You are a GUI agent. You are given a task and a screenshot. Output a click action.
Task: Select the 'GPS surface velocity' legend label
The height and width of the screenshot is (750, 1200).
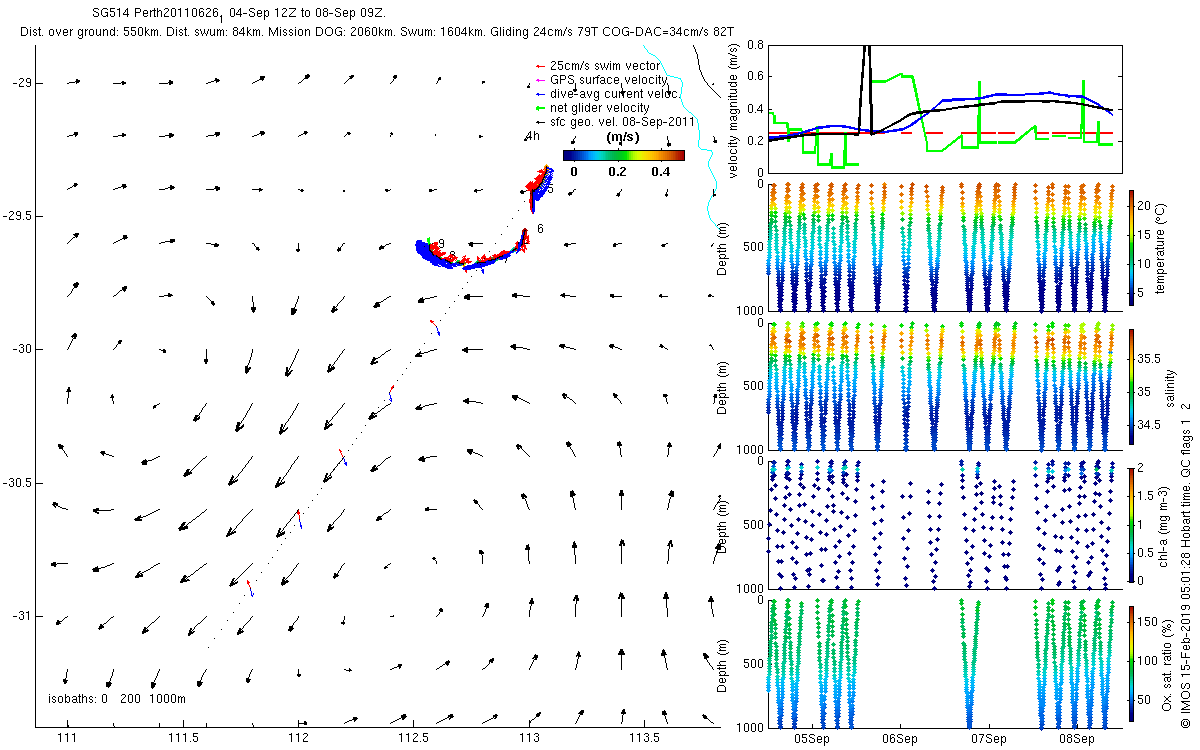pos(609,80)
